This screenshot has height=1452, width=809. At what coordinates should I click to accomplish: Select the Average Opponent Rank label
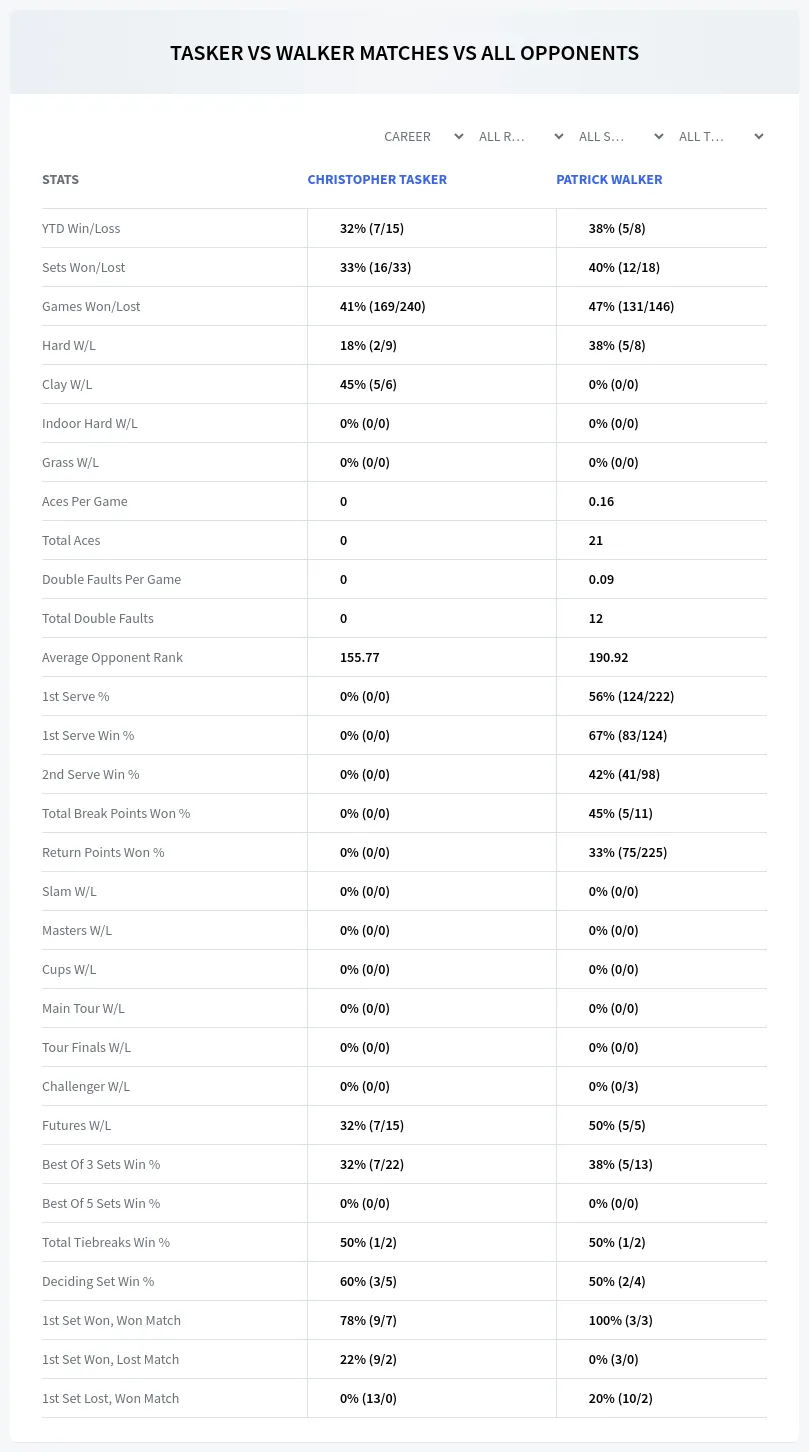[x=112, y=657]
